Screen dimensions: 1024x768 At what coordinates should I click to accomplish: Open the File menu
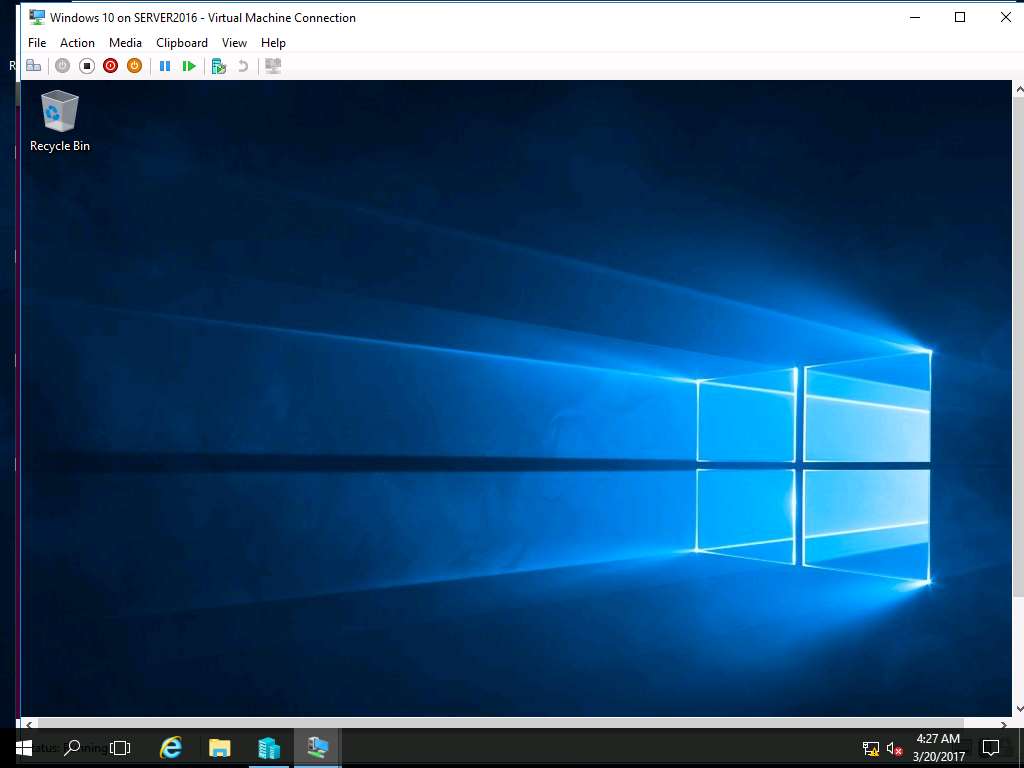[x=37, y=42]
